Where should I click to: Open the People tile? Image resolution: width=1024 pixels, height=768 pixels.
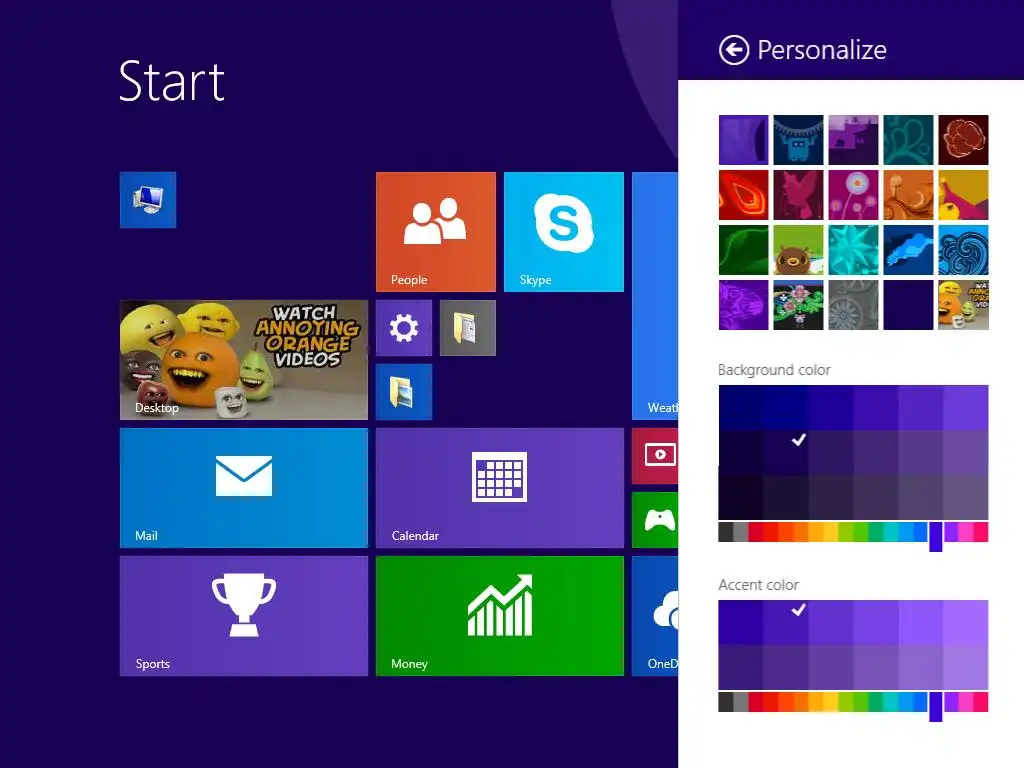click(436, 232)
